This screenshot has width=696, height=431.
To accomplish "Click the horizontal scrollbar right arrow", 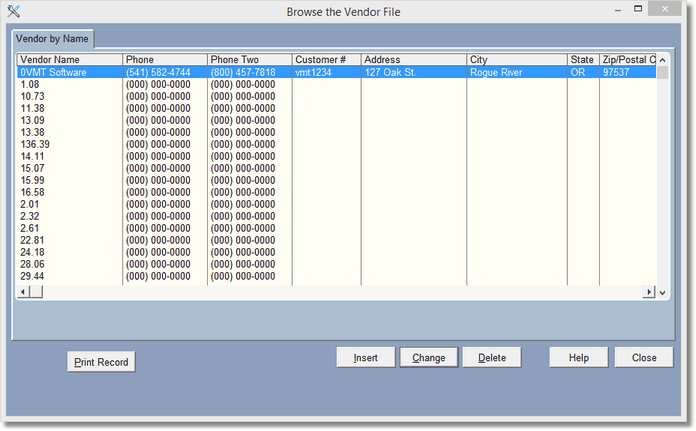I will point(649,292).
